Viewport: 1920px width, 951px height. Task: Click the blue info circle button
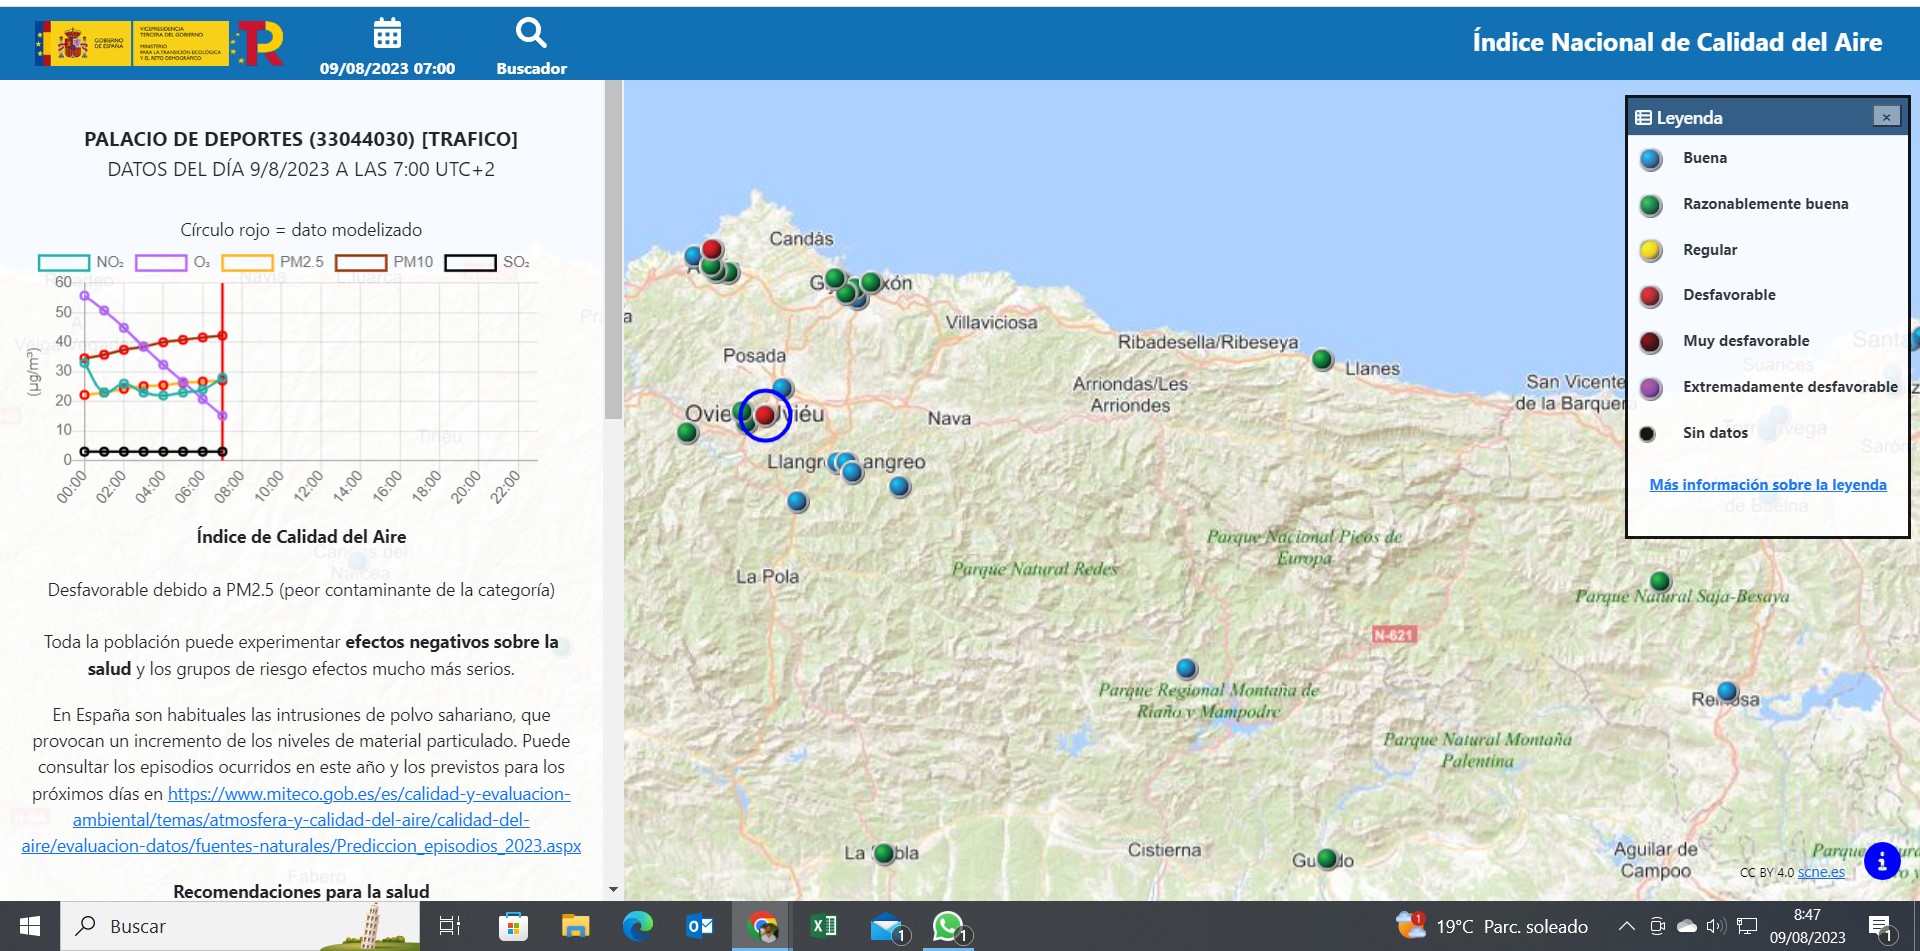click(x=1881, y=860)
